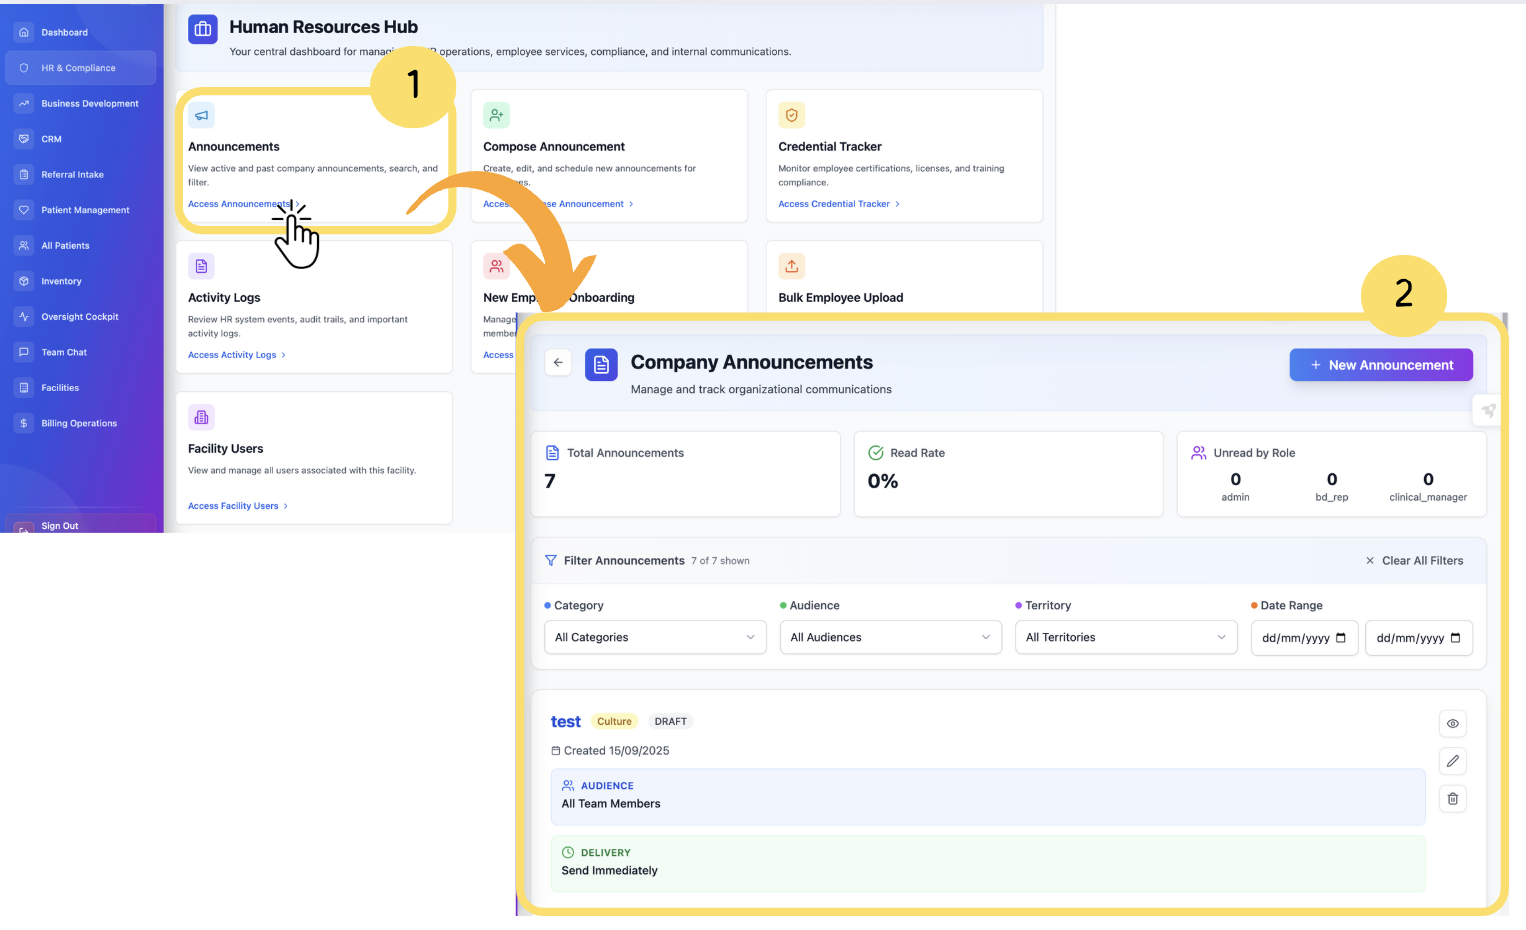The height and width of the screenshot is (930, 1526).
Task: Click the pencil edit icon for test announcement
Action: (1452, 761)
